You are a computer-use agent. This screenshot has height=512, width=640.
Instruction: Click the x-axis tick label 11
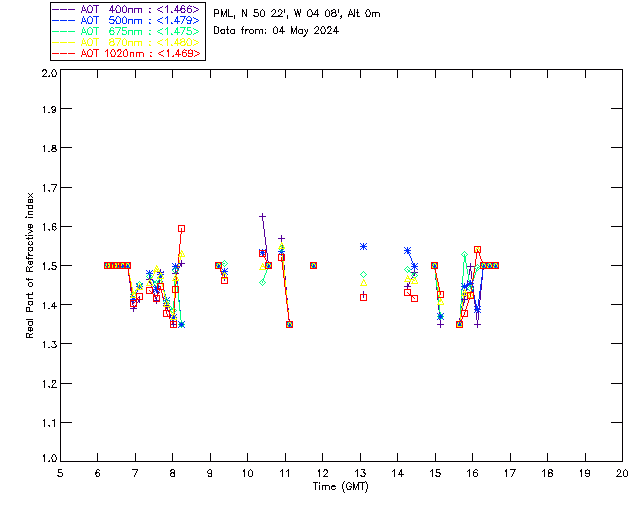pyautogui.click(x=285, y=473)
